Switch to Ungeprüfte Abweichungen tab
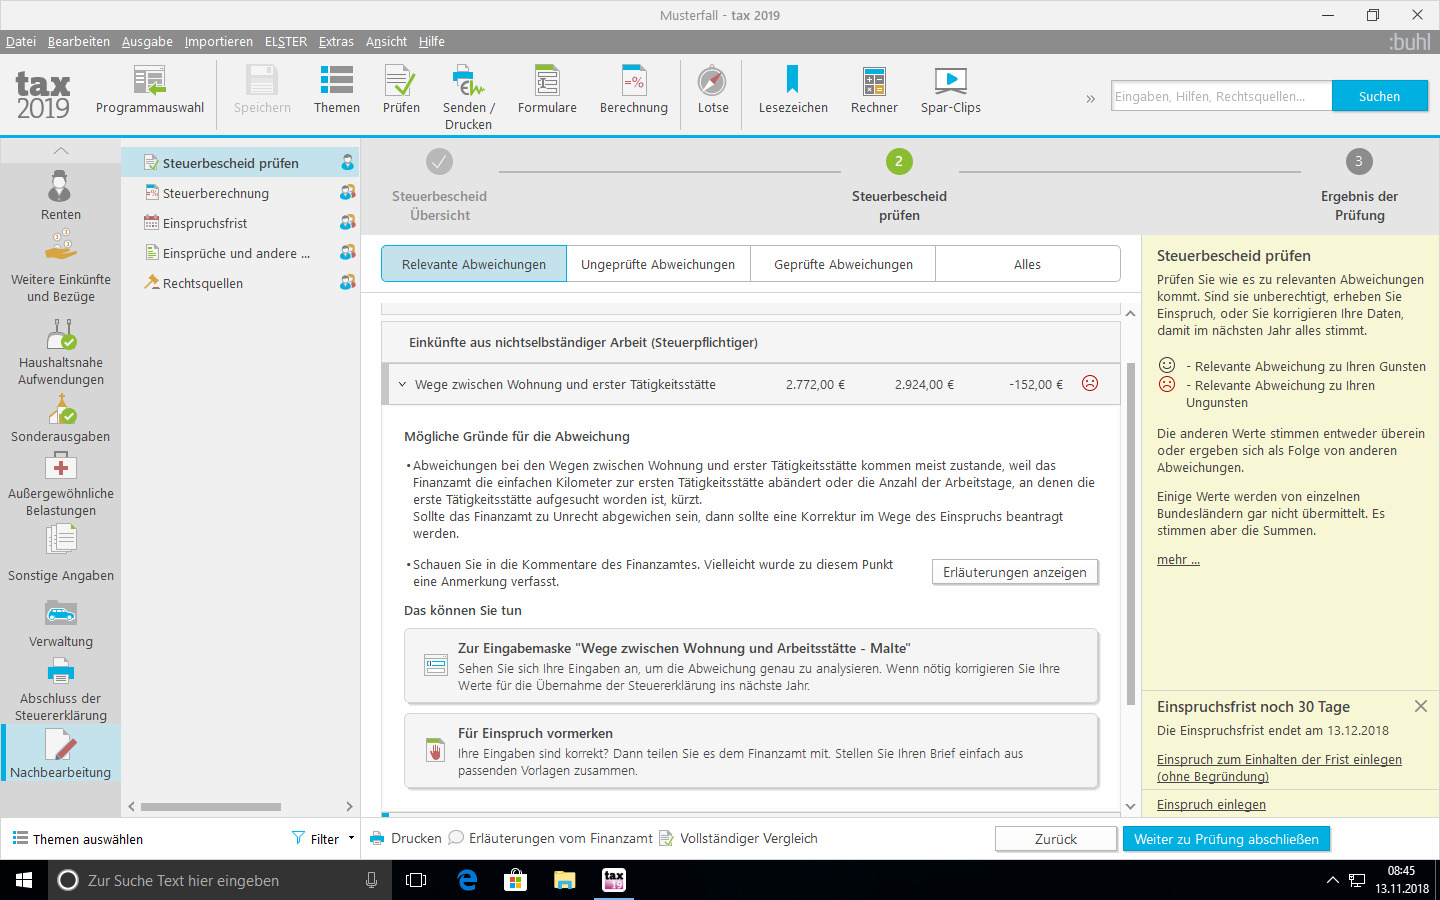Image resolution: width=1440 pixels, height=900 pixels. (x=658, y=264)
